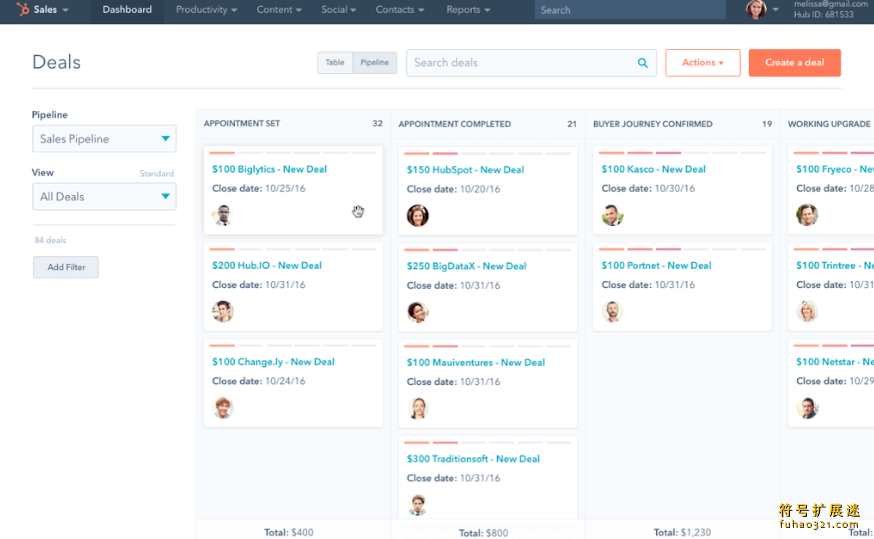Viewport: 874px width, 539px height.
Task: Open owner avatar on Fryeco deal card
Action: click(807, 215)
